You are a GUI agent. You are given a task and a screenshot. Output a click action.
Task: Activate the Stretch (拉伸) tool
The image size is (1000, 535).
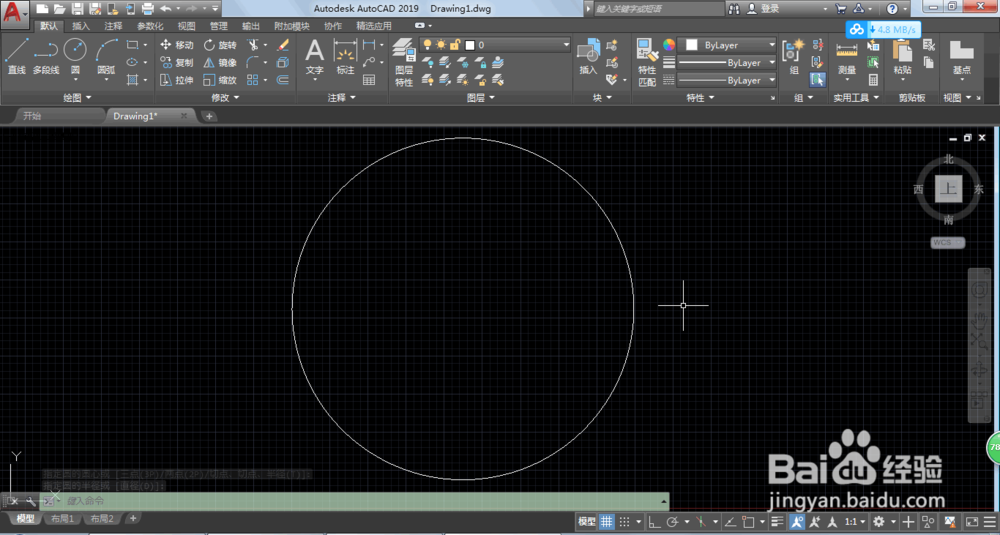point(177,80)
